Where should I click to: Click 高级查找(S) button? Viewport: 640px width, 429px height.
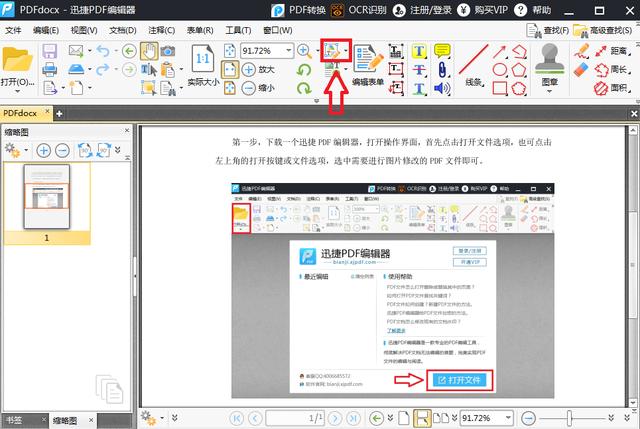tap(603, 30)
